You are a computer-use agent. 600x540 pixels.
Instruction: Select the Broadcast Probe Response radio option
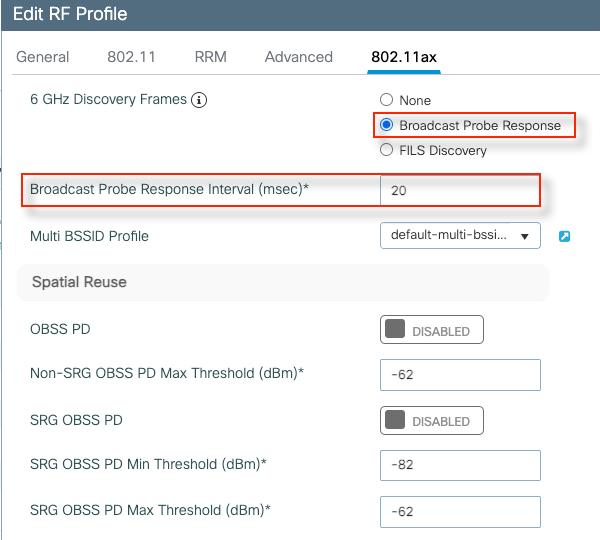[387, 126]
